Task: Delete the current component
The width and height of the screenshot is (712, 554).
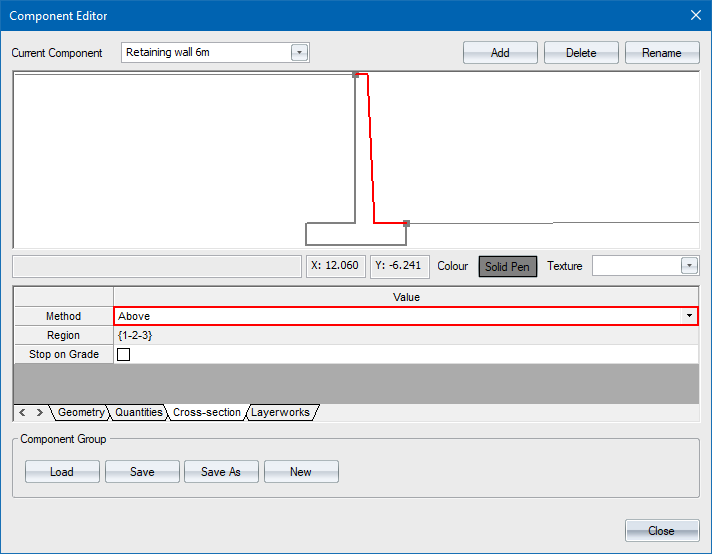Action: (580, 53)
